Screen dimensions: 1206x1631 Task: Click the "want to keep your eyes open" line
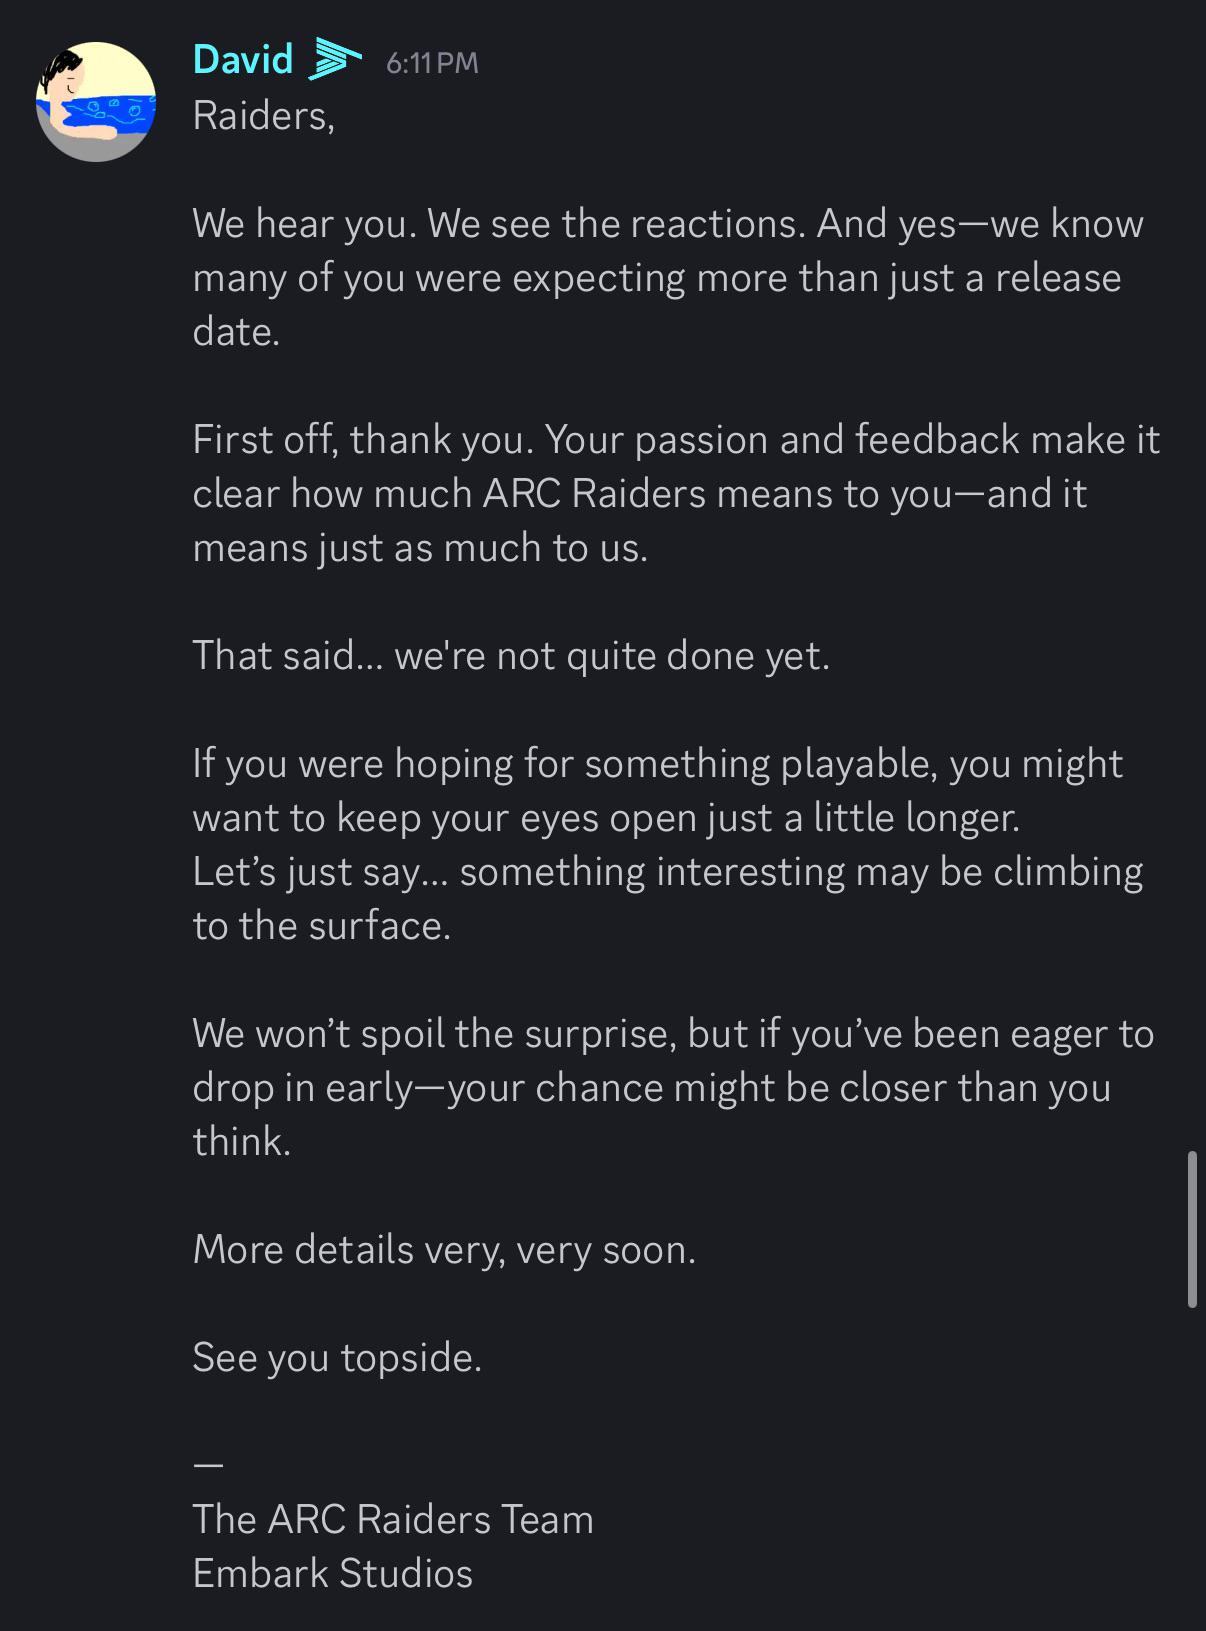tap(605, 818)
